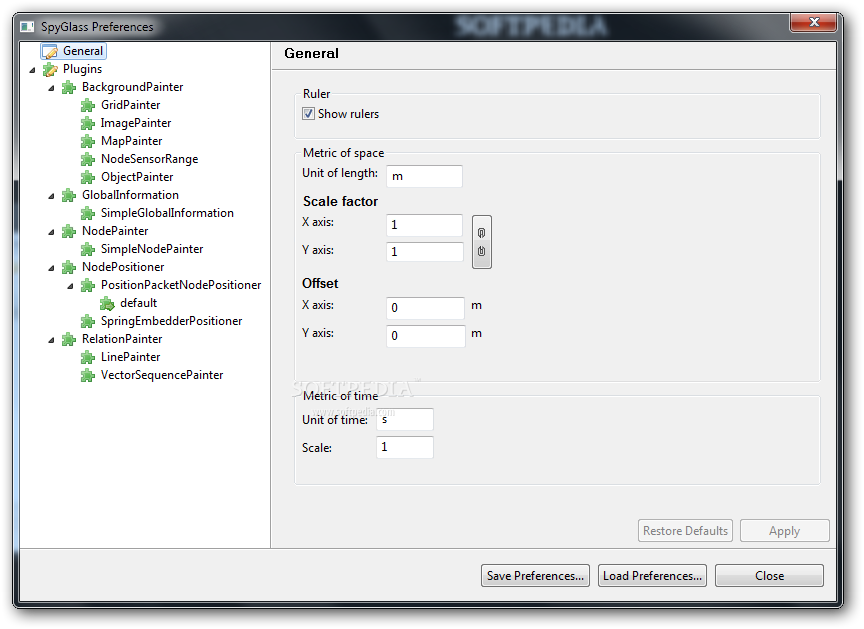Select SimpleGlobalInformation text in the tree
The image size is (864, 629).
click(167, 213)
